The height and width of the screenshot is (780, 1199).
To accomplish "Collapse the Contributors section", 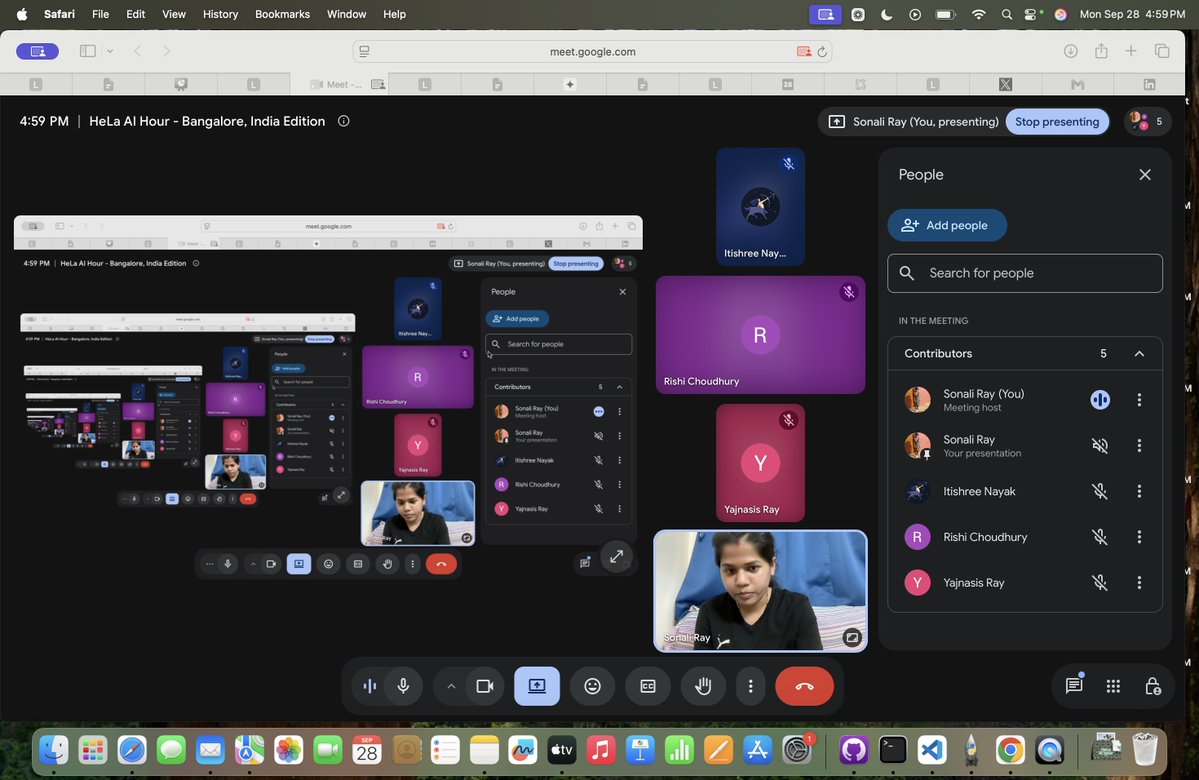I will [x=1139, y=353].
